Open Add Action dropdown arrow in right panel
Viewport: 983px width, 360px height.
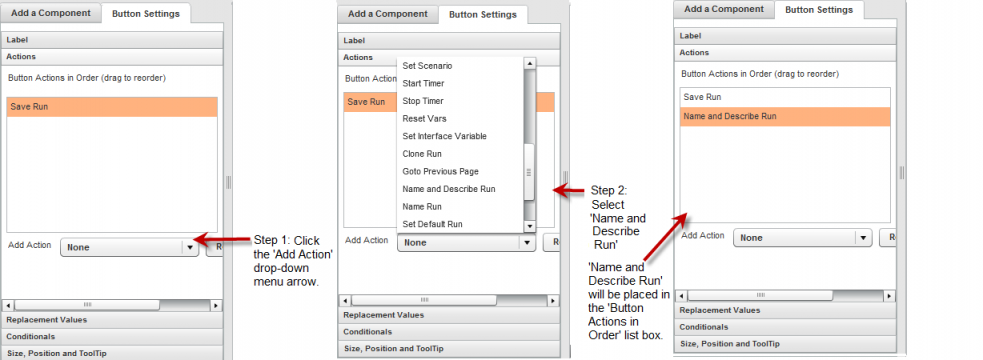pos(864,238)
